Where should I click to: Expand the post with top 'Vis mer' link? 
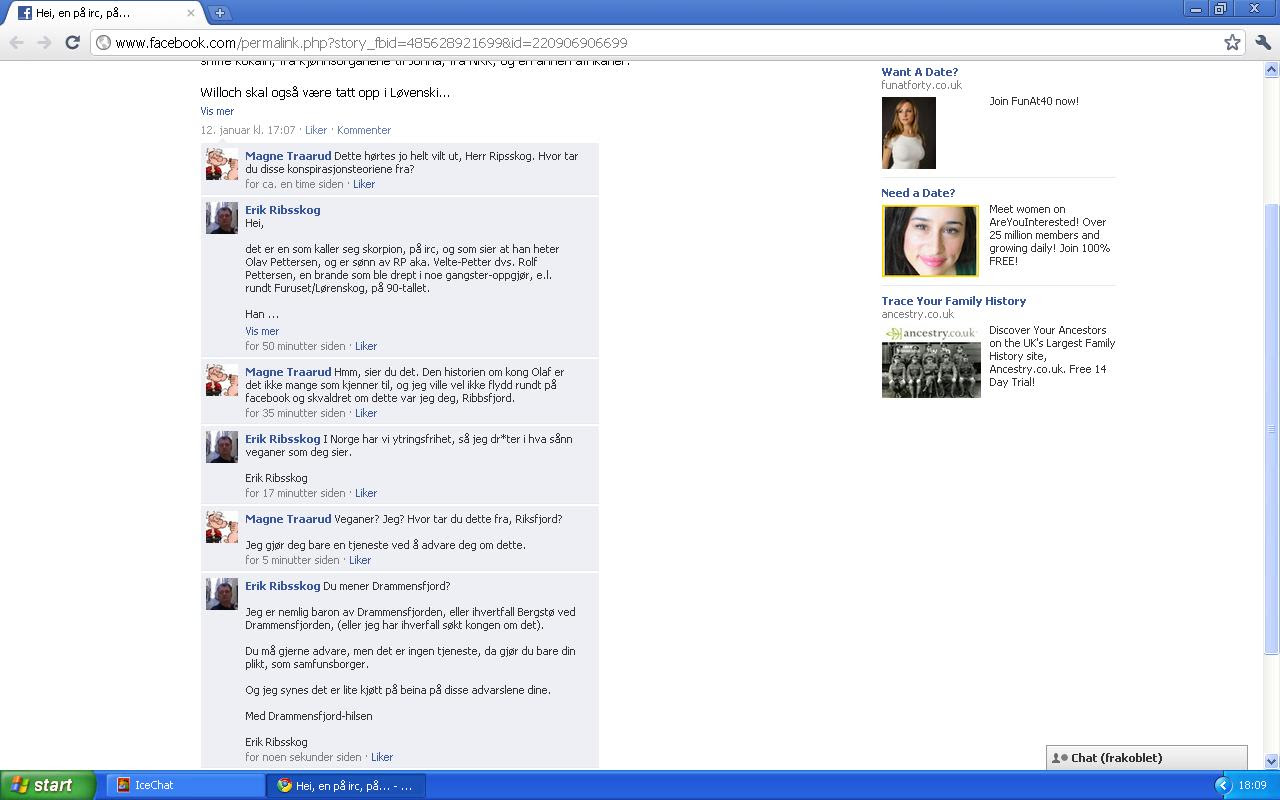tap(217, 111)
